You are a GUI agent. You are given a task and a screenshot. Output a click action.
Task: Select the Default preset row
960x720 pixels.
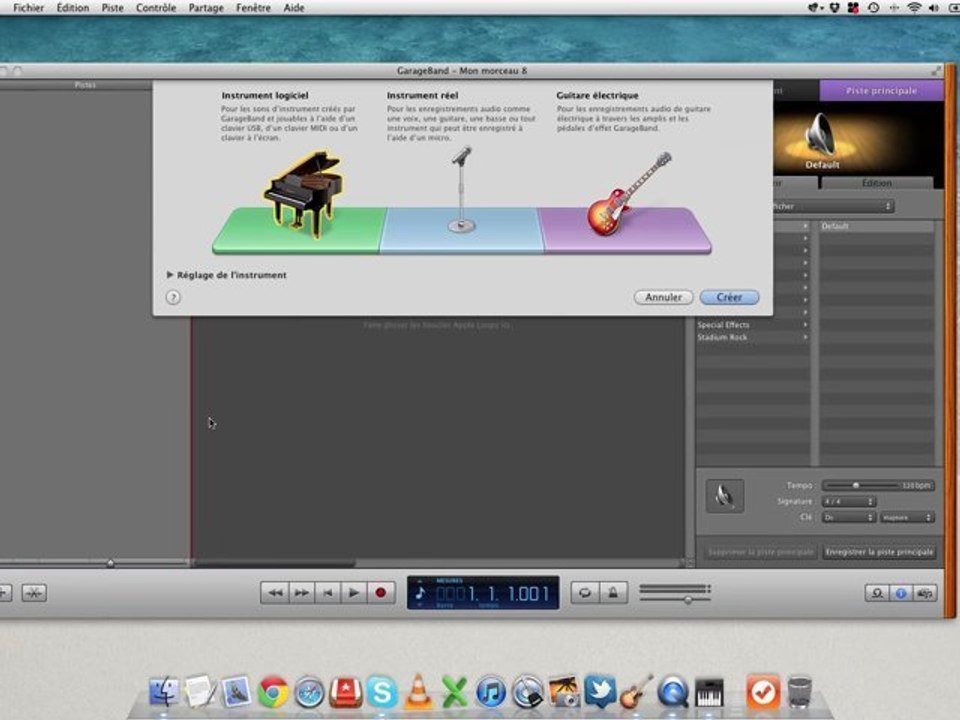(877, 227)
